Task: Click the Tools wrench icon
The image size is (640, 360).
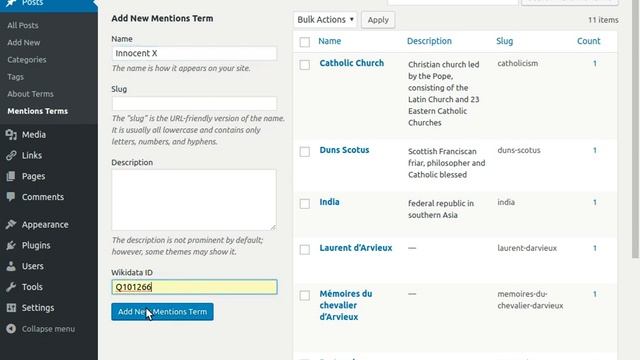Action: click(11, 287)
